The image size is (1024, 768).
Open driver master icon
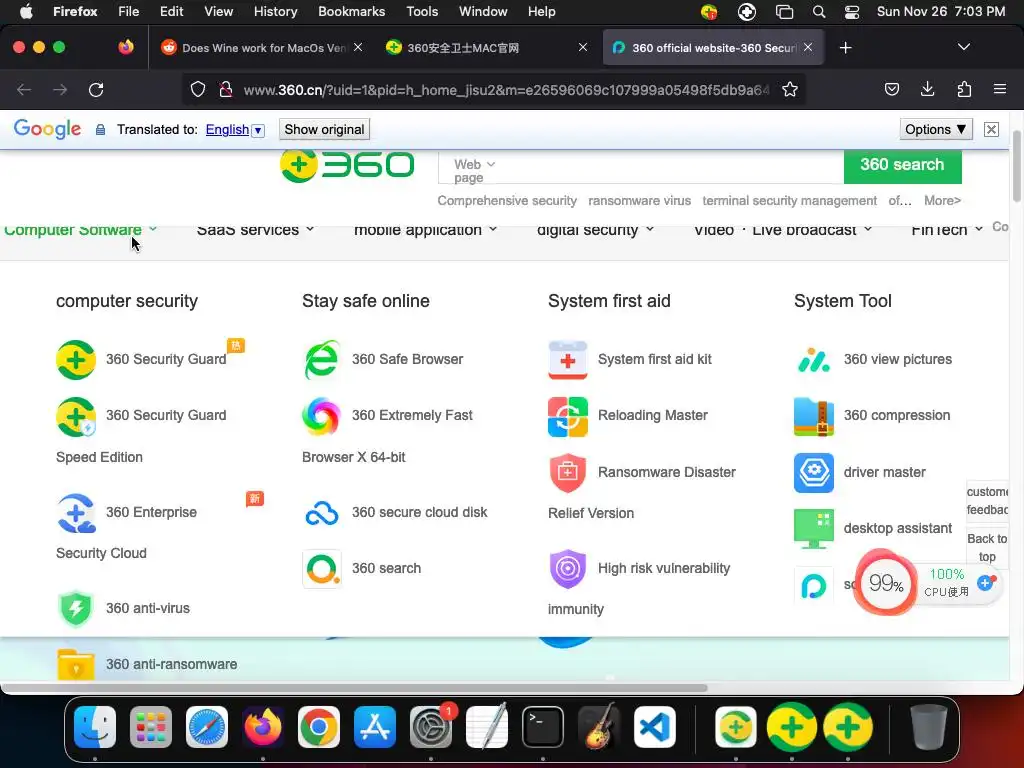(814, 472)
